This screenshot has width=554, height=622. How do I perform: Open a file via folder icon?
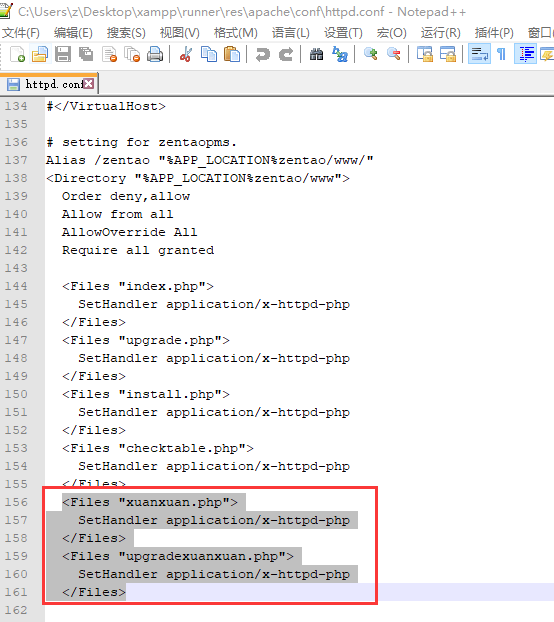point(40,54)
